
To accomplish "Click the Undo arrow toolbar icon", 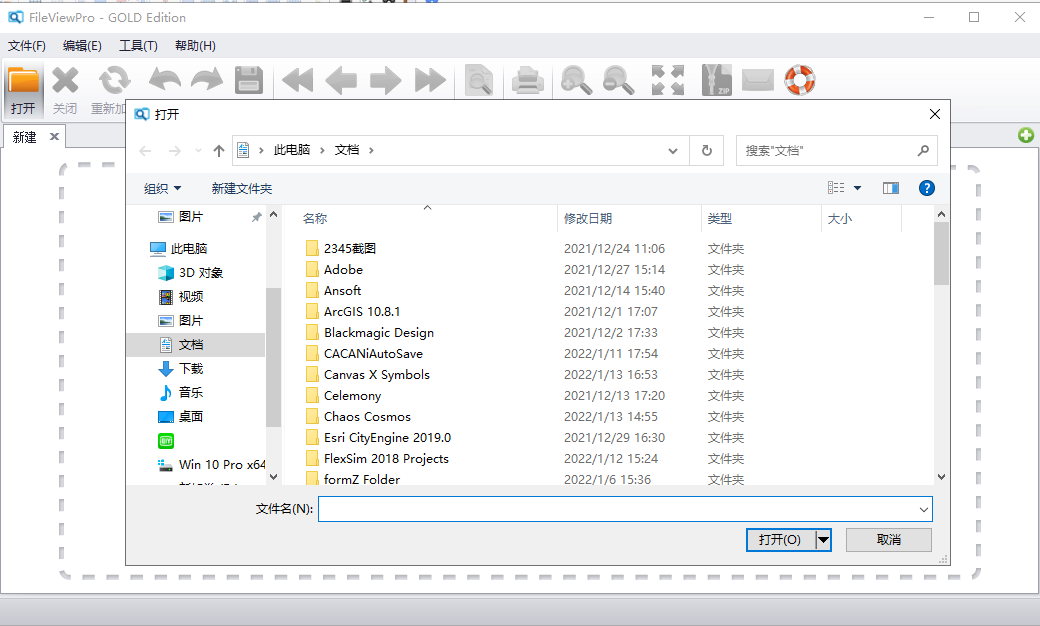I will (x=164, y=80).
